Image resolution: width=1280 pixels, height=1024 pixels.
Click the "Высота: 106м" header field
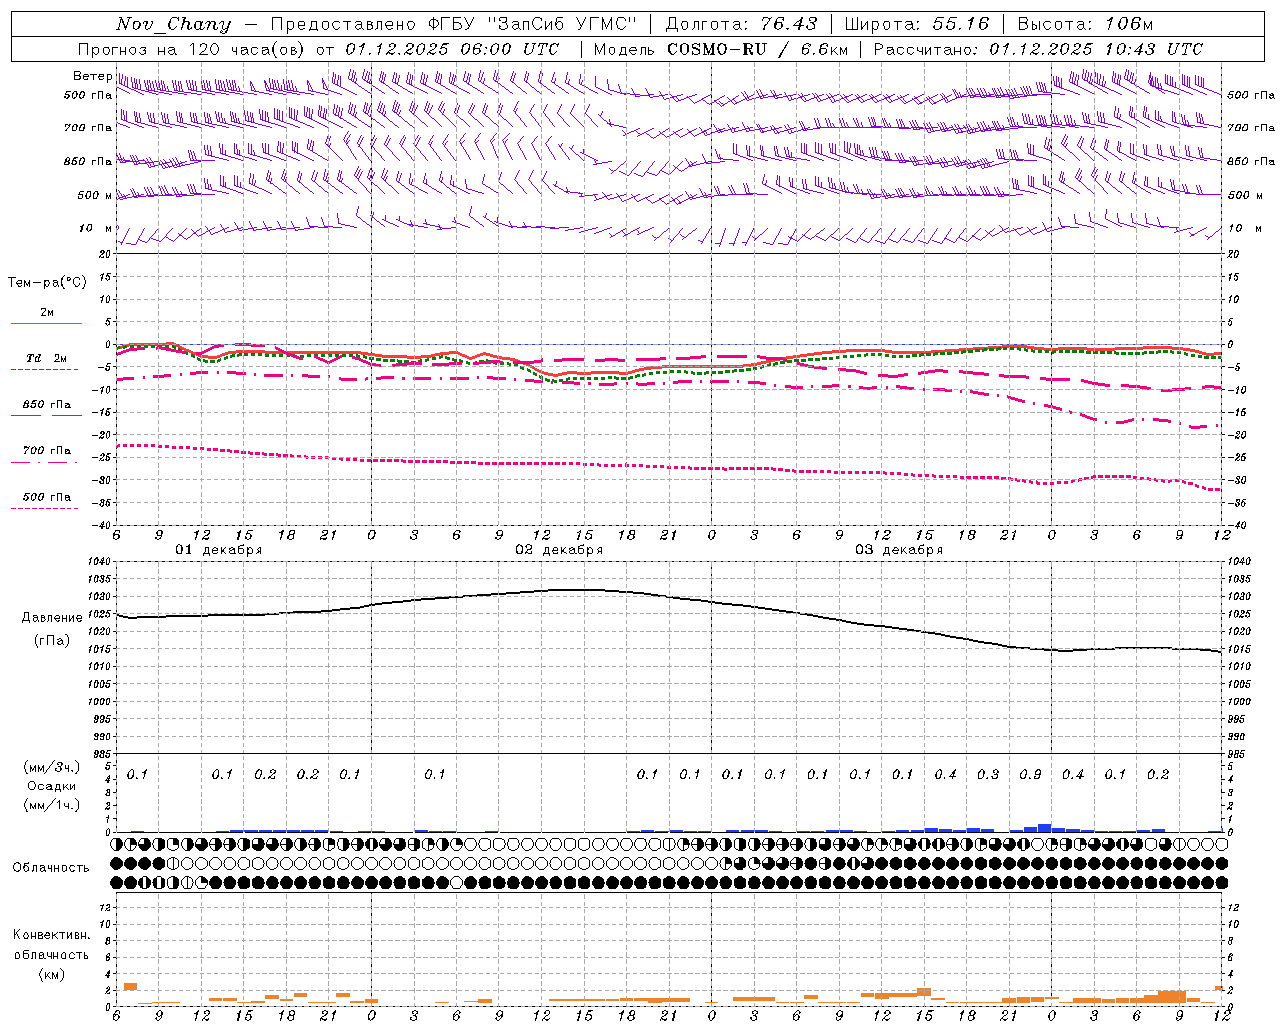pyautogui.click(x=1085, y=24)
